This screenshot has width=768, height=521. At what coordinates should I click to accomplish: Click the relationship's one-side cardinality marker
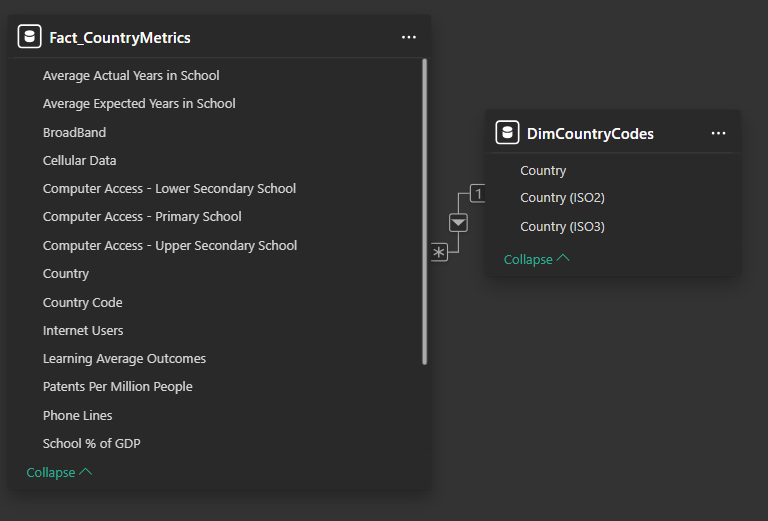478,194
